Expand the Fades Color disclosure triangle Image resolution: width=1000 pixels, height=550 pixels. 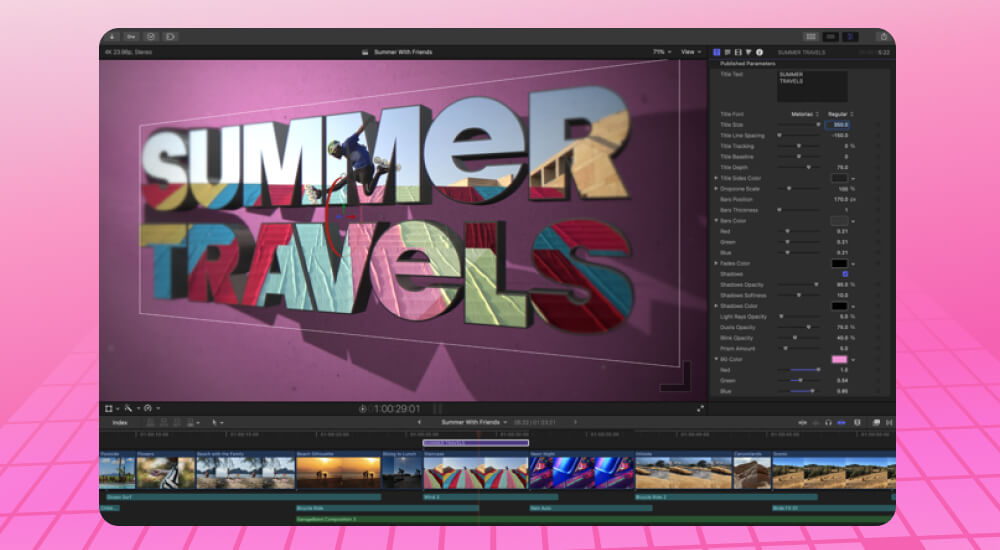(716, 264)
